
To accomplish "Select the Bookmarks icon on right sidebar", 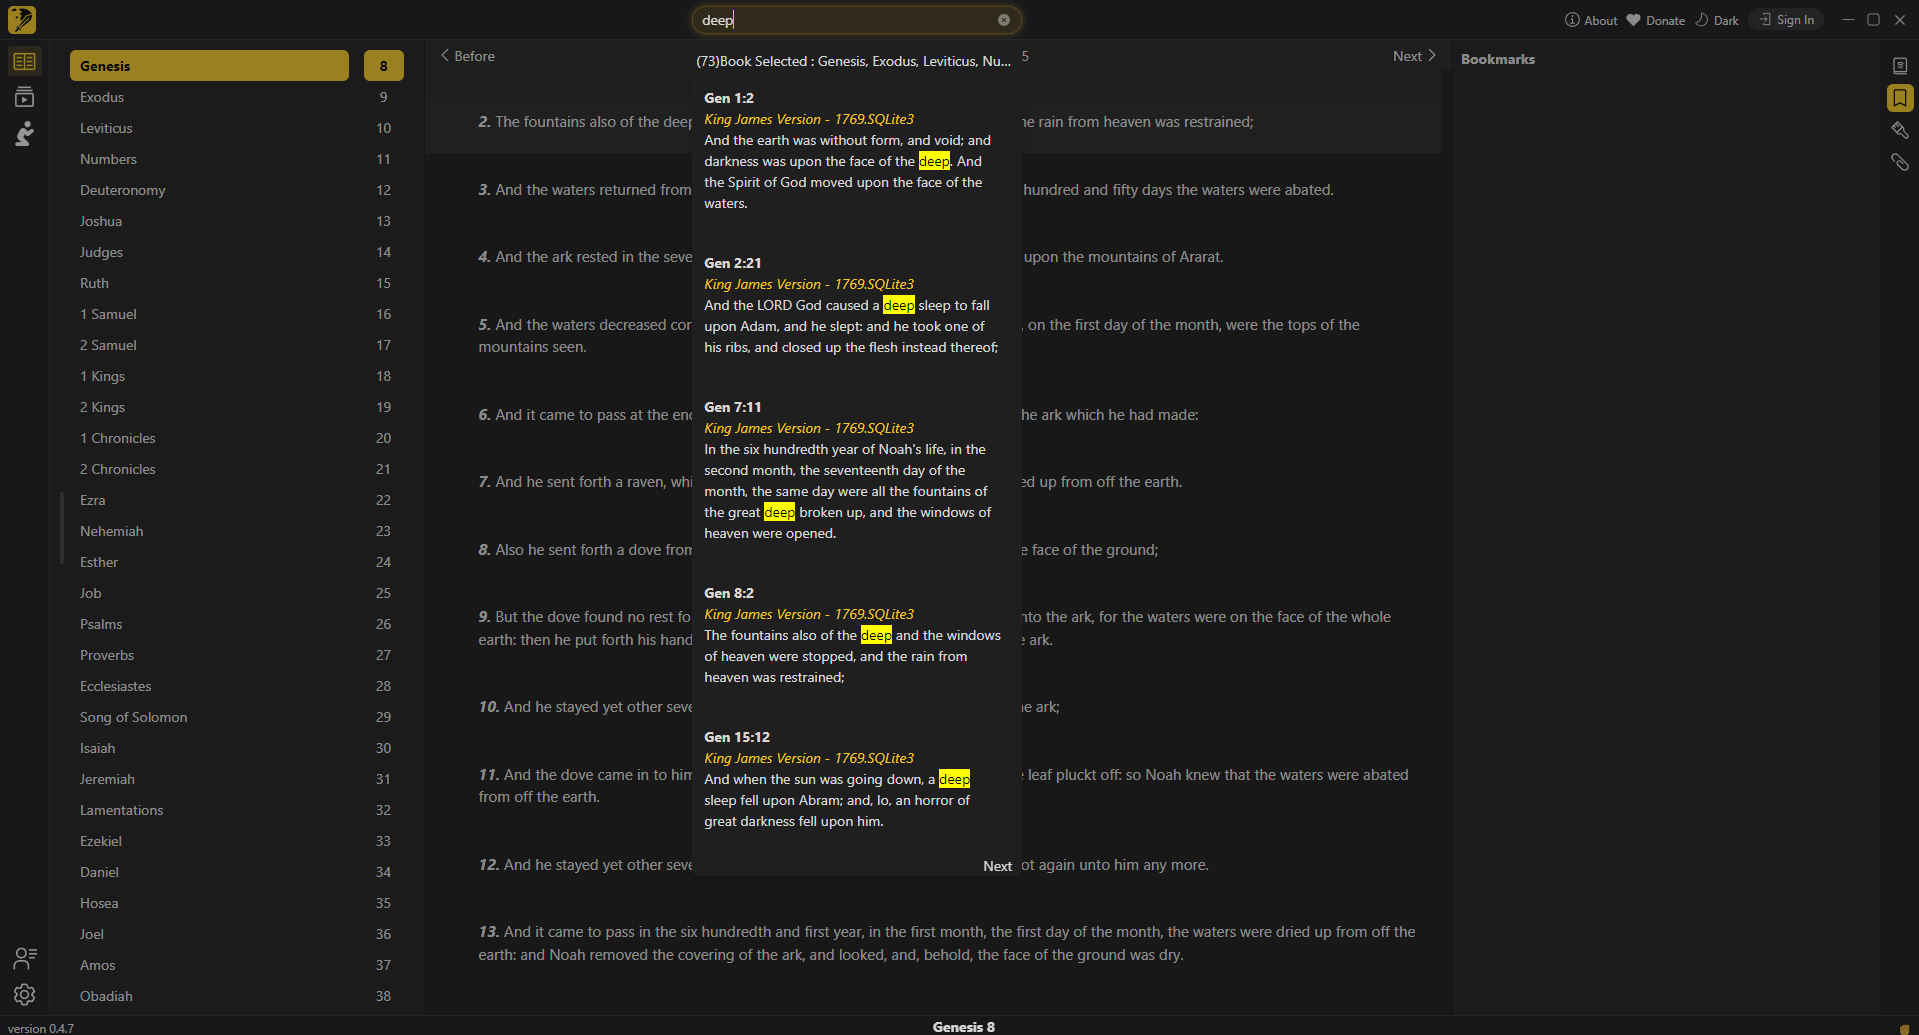I will tap(1900, 98).
